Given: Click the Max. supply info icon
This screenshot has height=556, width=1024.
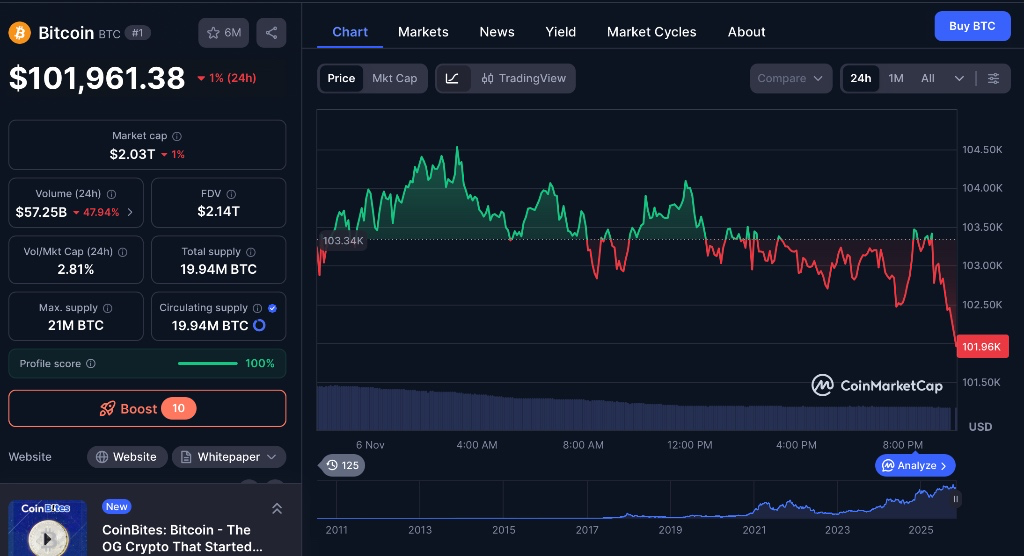Looking at the screenshot, I should pyautogui.click(x=107, y=308).
